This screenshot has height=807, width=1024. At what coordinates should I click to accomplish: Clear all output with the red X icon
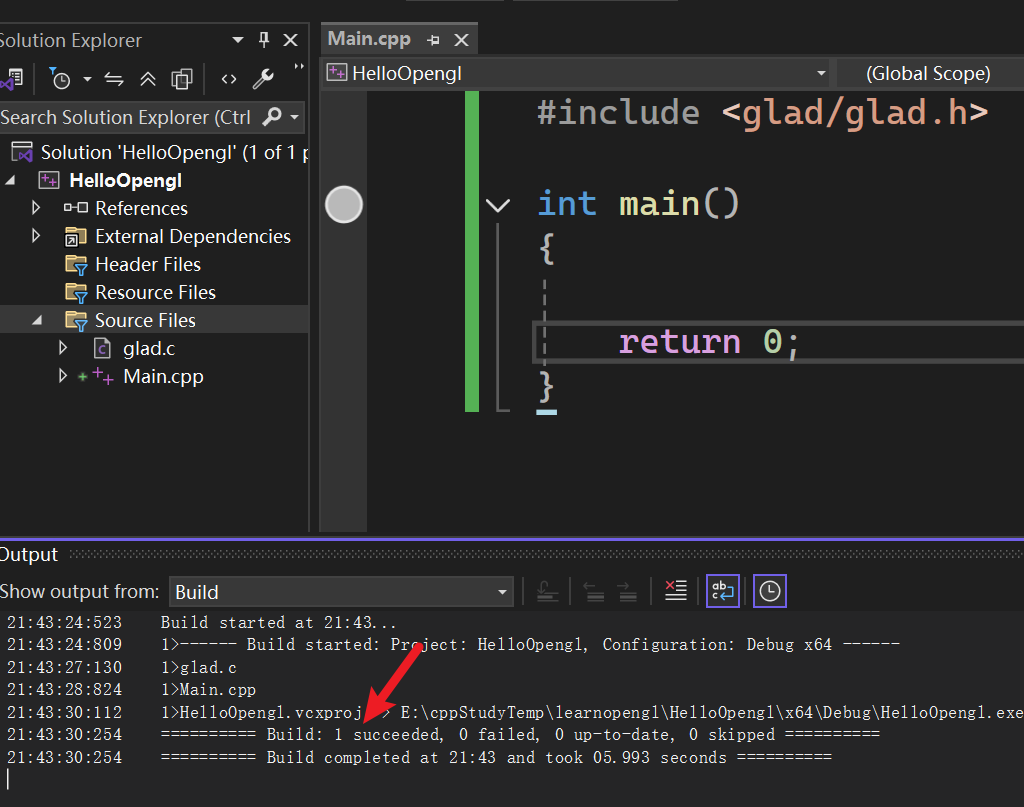point(676,591)
